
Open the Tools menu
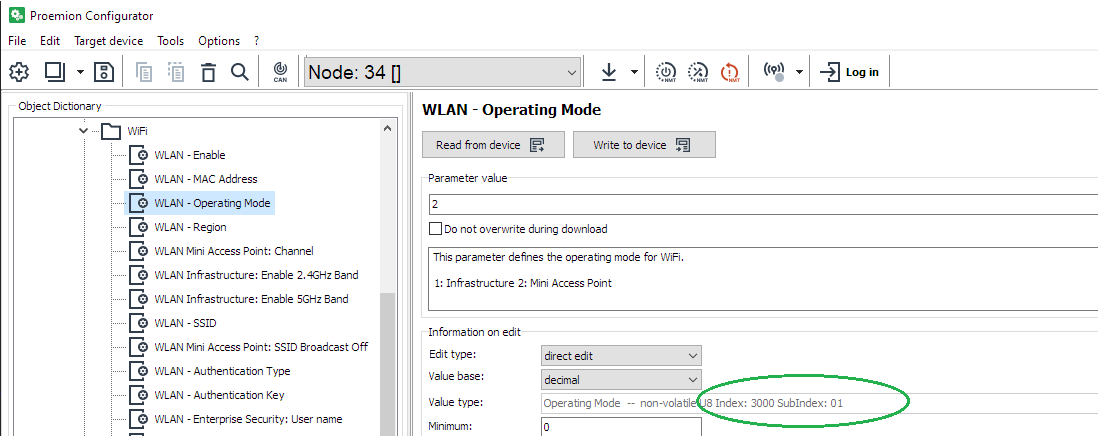pyautogui.click(x=170, y=41)
